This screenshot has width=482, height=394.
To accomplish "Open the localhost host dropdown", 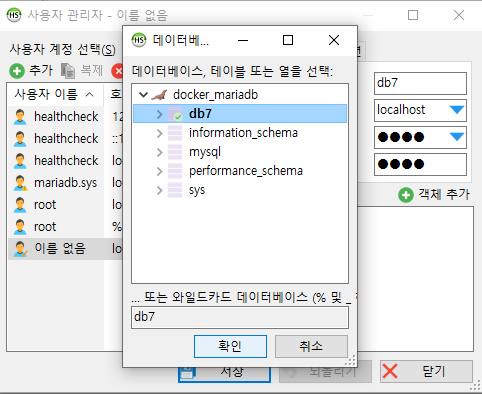I will click(457, 110).
